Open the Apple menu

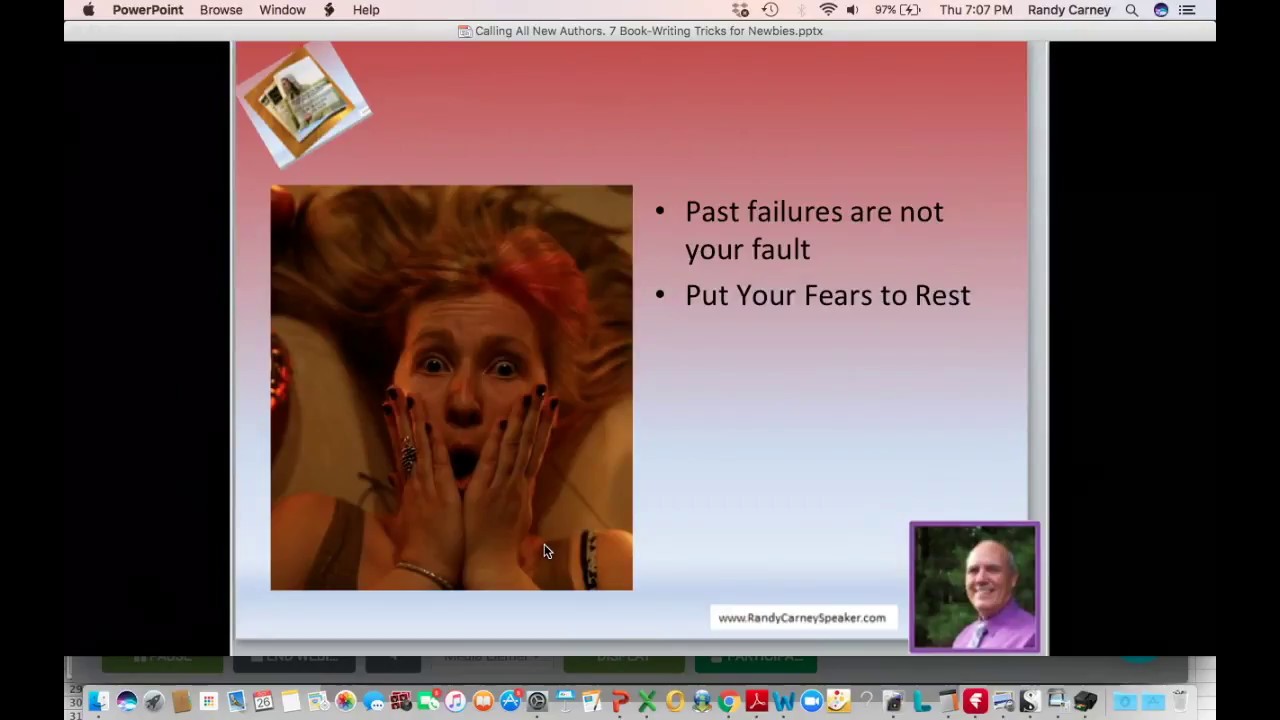pyautogui.click(x=88, y=10)
